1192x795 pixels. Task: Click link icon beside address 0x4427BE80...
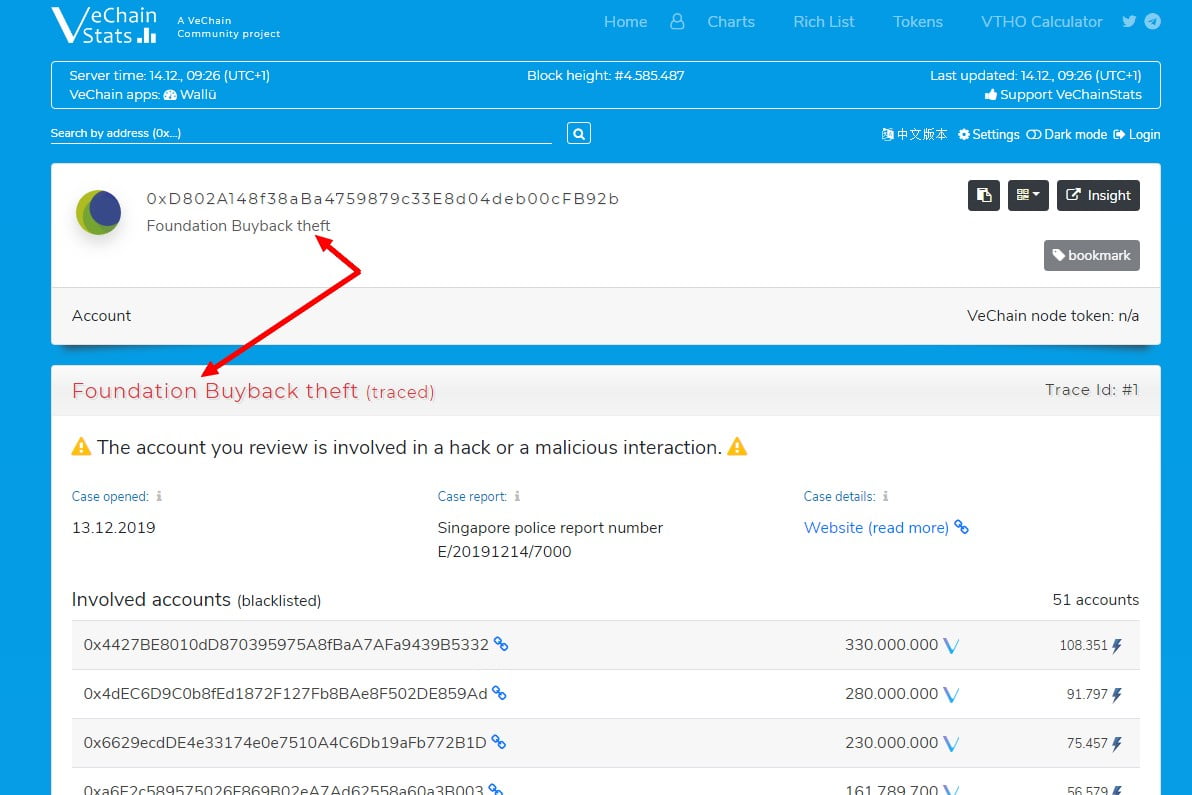(501, 644)
